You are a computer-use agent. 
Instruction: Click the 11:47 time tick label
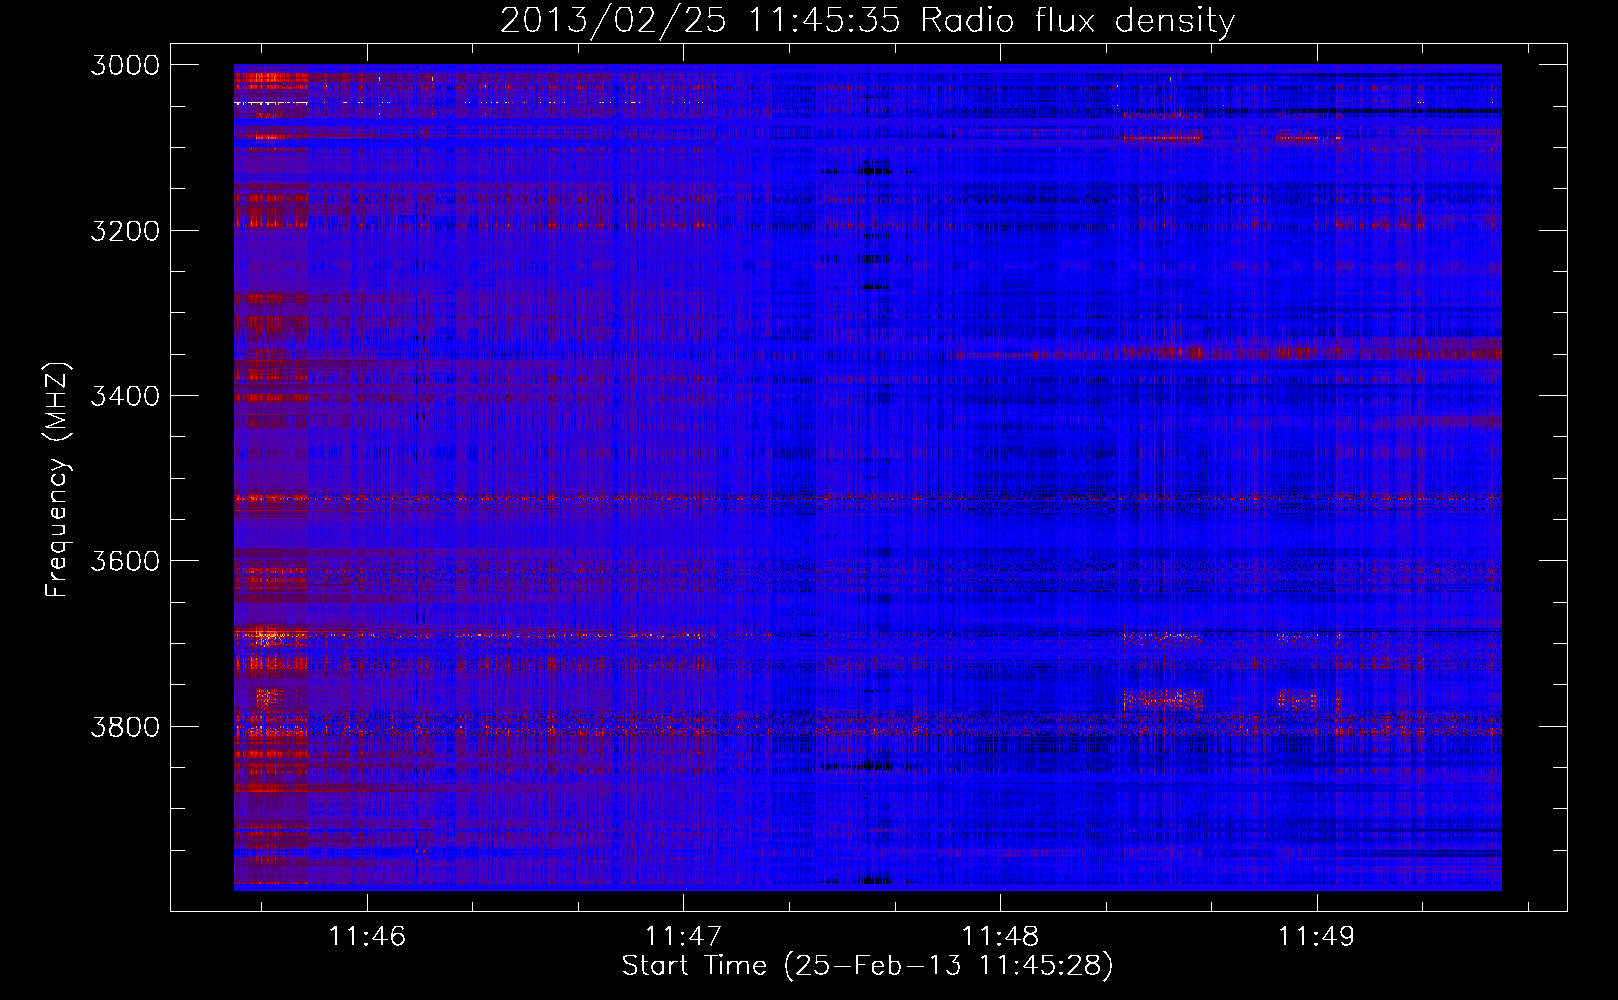point(683,936)
